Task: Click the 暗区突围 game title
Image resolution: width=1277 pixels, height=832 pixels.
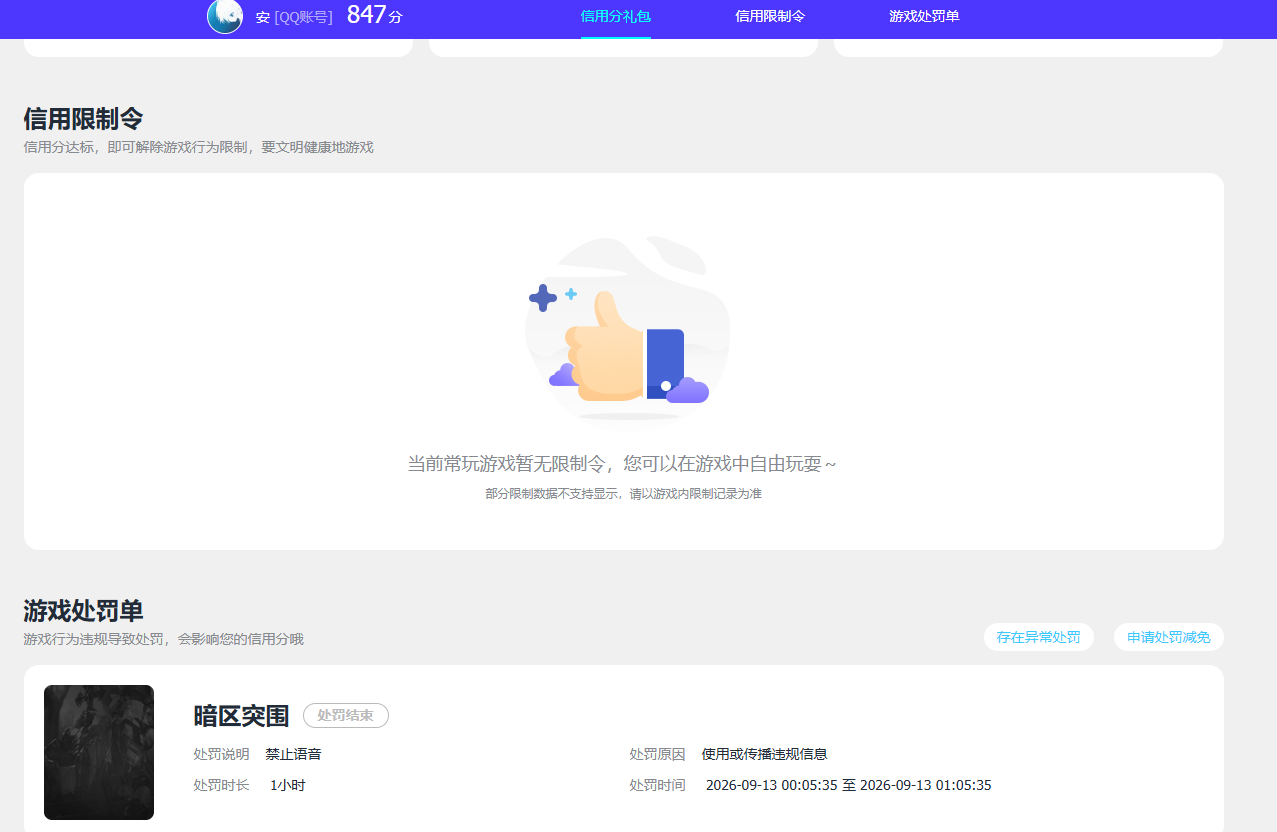Action: [241, 716]
